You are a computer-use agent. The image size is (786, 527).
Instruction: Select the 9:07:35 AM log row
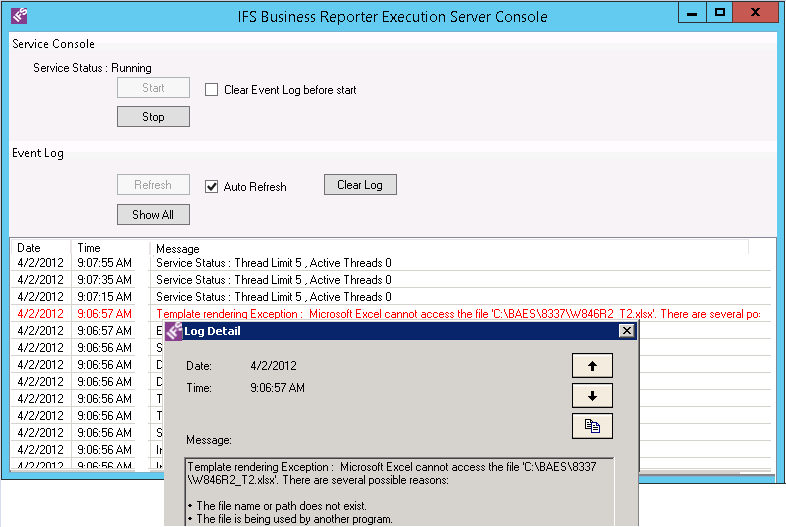[391, 280]
